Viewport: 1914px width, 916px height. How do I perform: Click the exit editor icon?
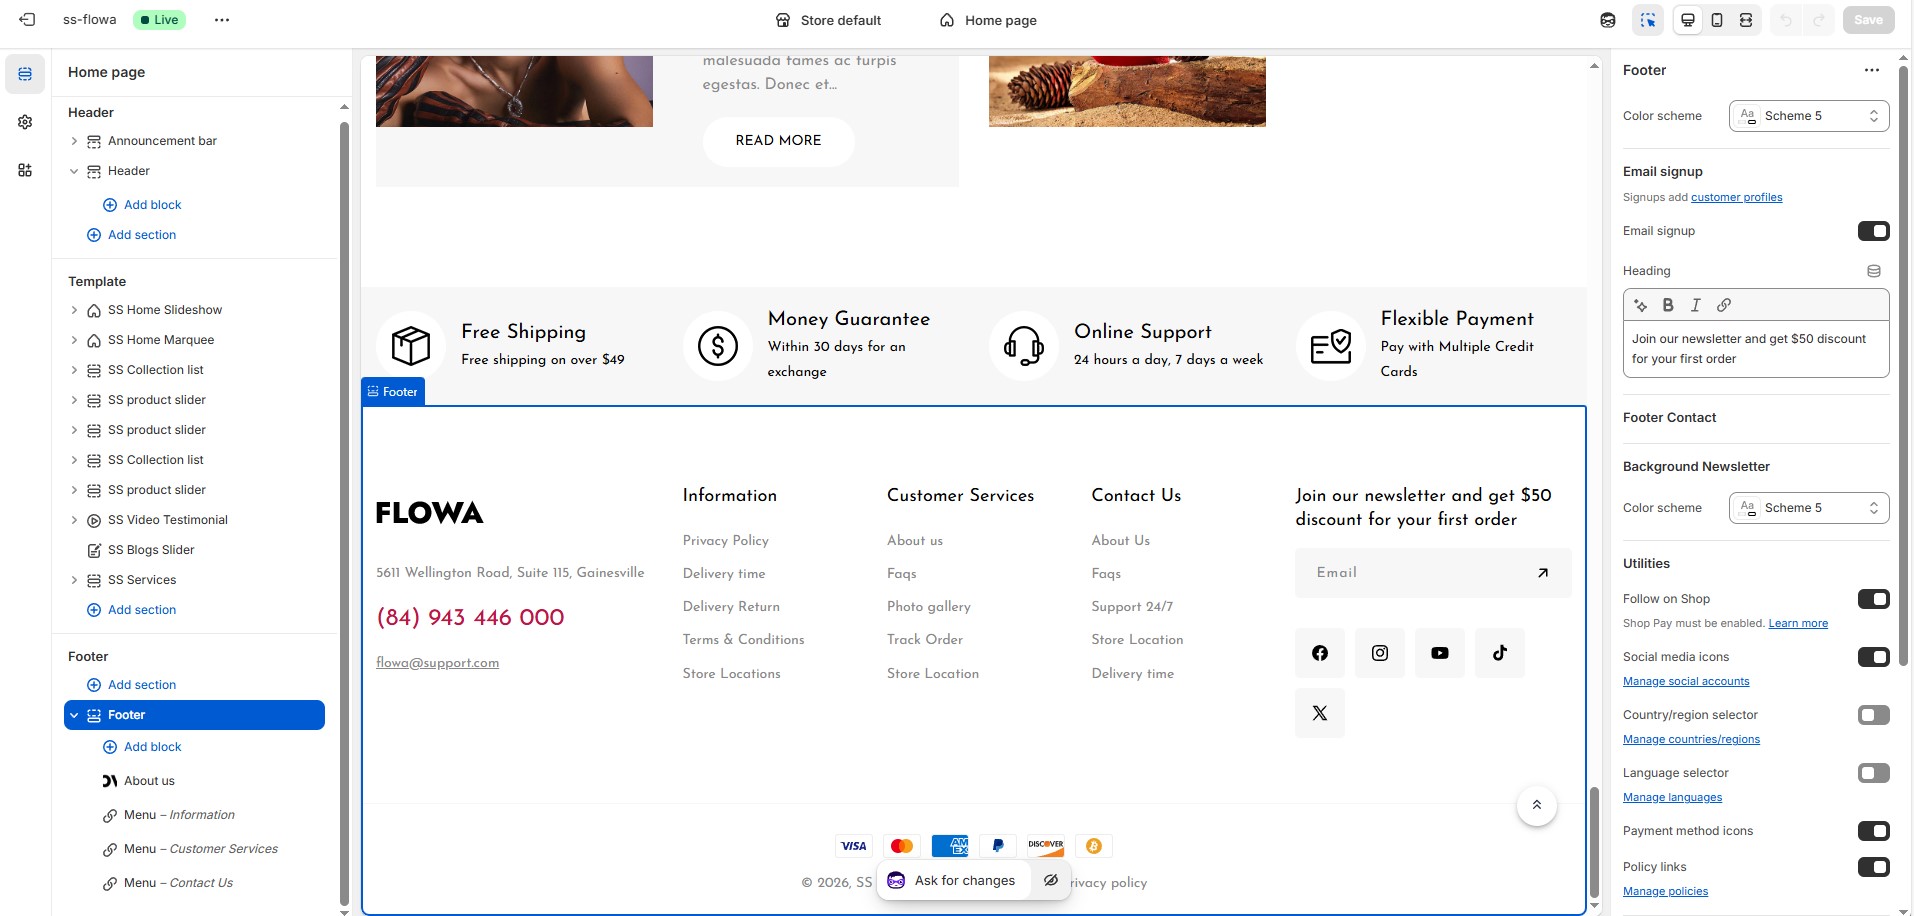tap(27, 20)
